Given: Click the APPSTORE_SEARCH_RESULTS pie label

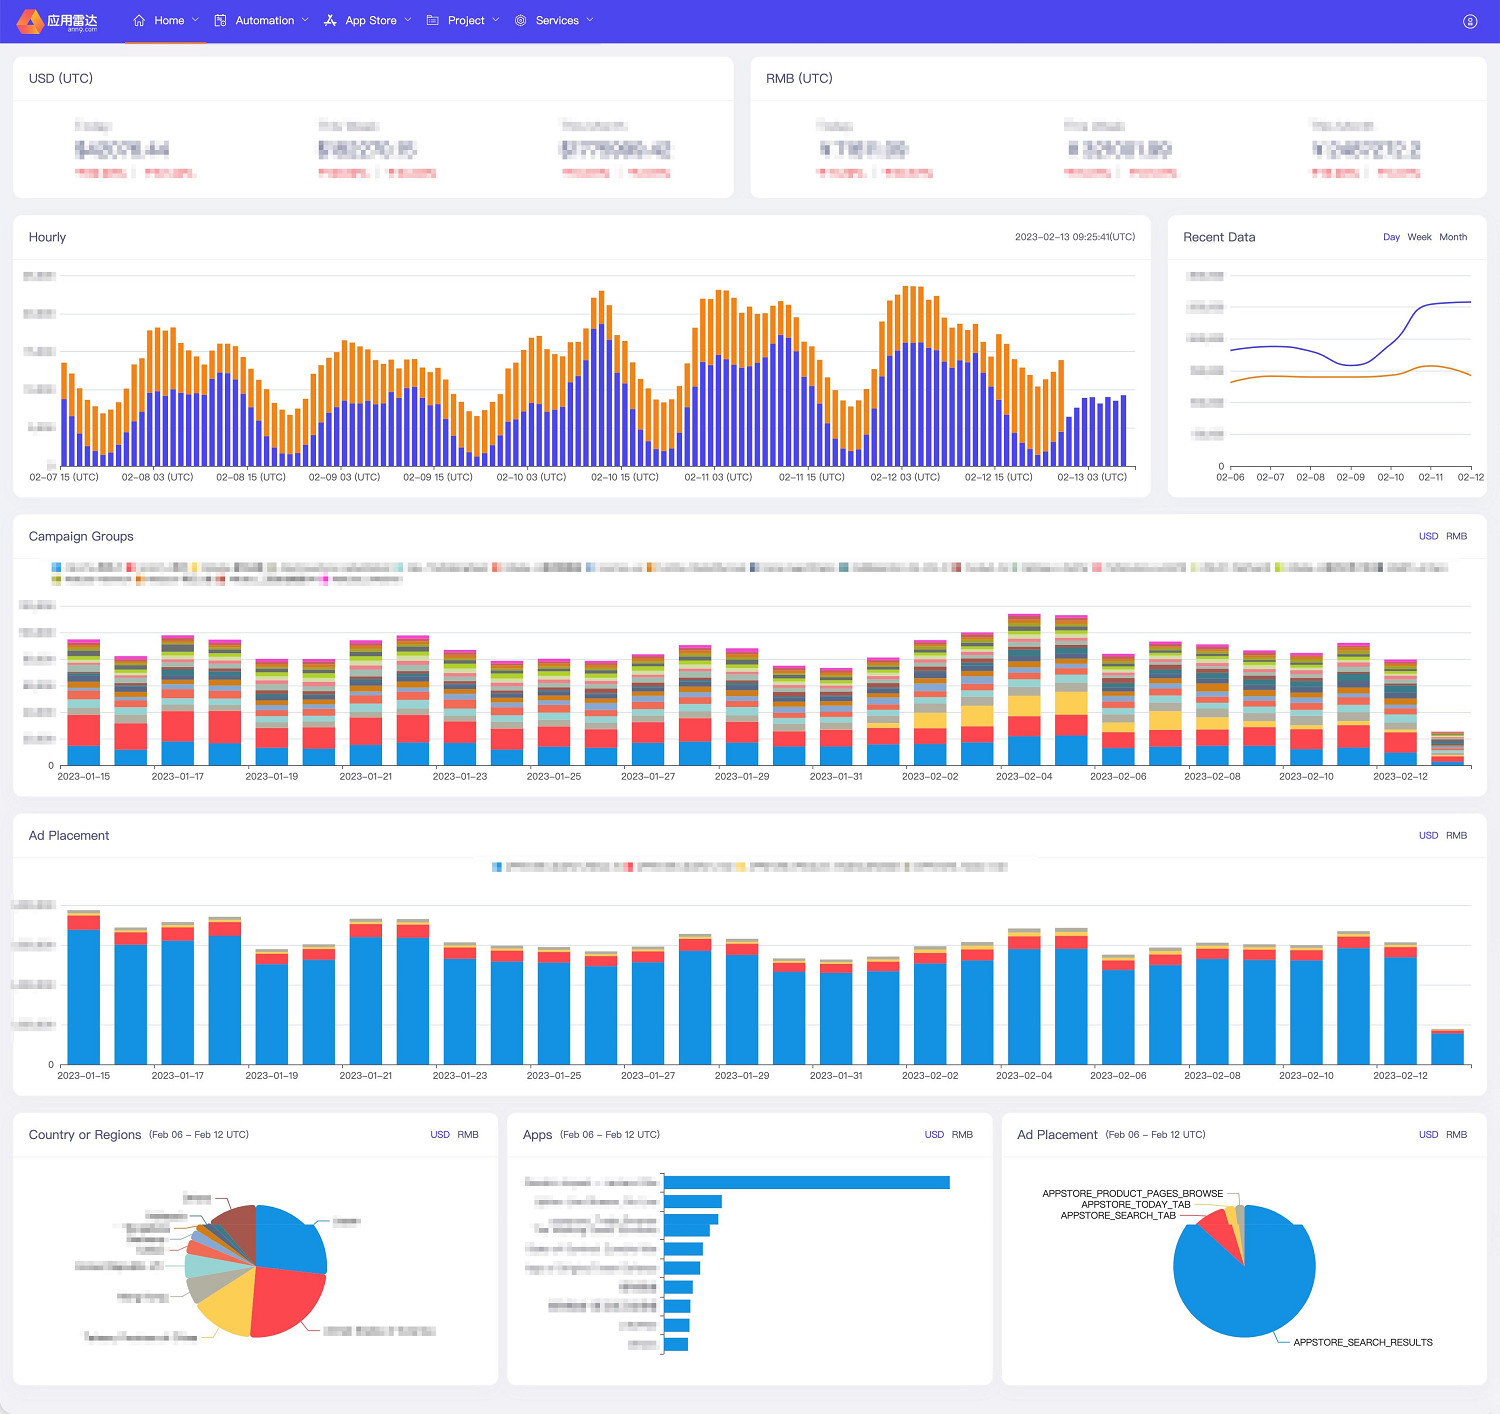Looking at the screenshot, I should [x=1362, y=1342].
